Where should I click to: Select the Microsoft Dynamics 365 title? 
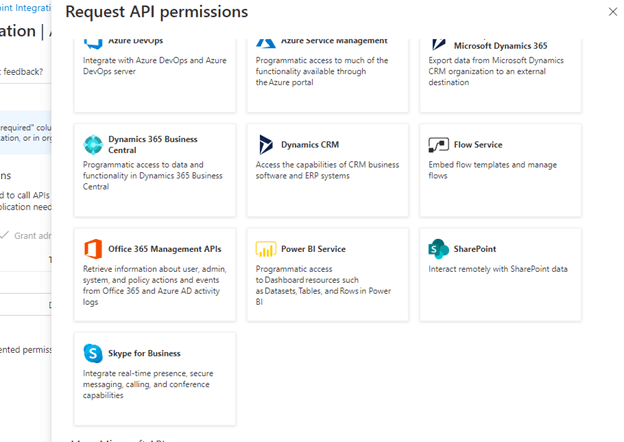tap(501, 46)
